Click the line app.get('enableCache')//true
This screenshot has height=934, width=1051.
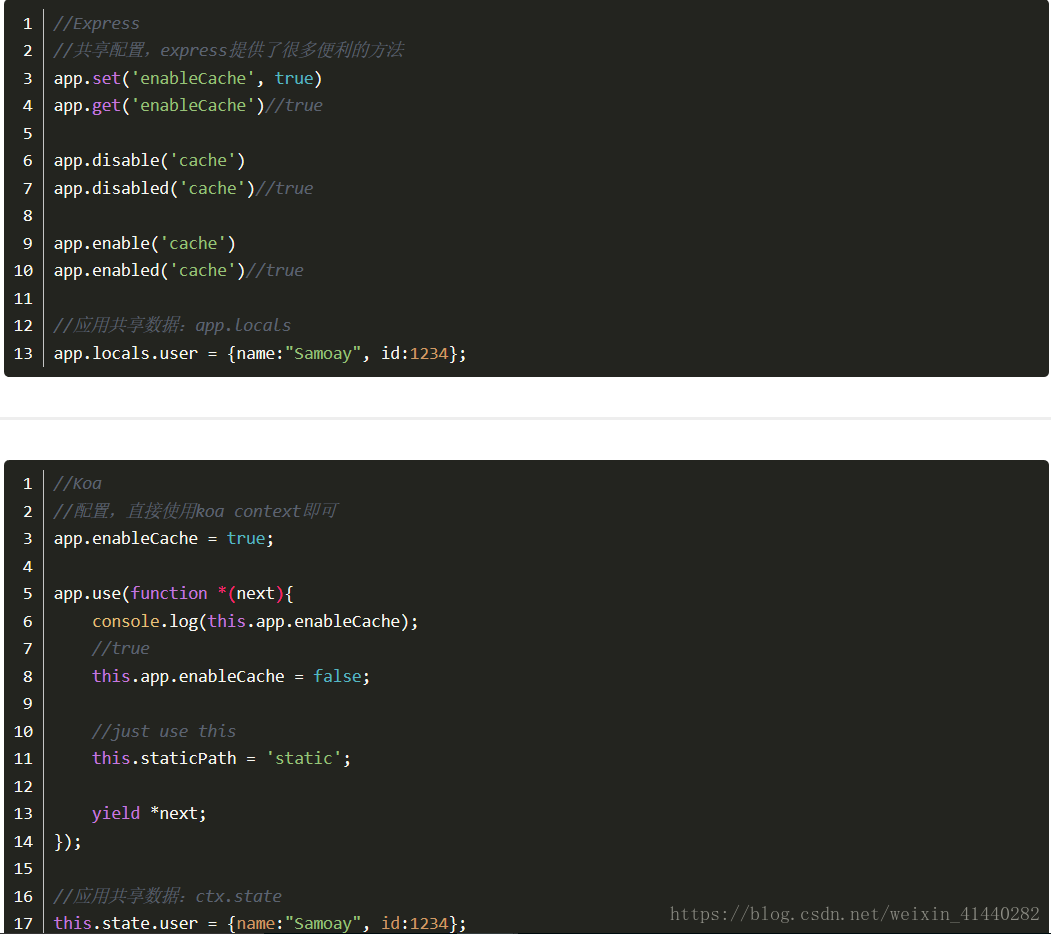pyautogui.click(x=188, y=106)
